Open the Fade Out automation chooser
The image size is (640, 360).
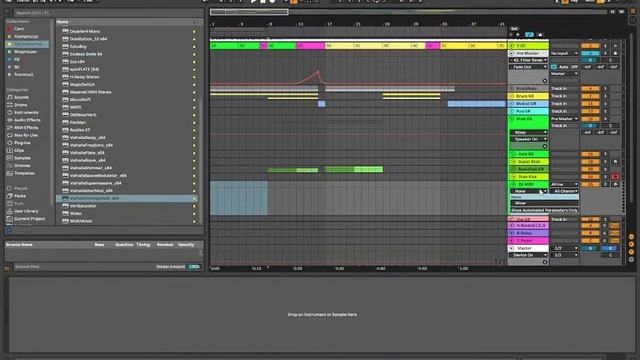coord(528,67)
